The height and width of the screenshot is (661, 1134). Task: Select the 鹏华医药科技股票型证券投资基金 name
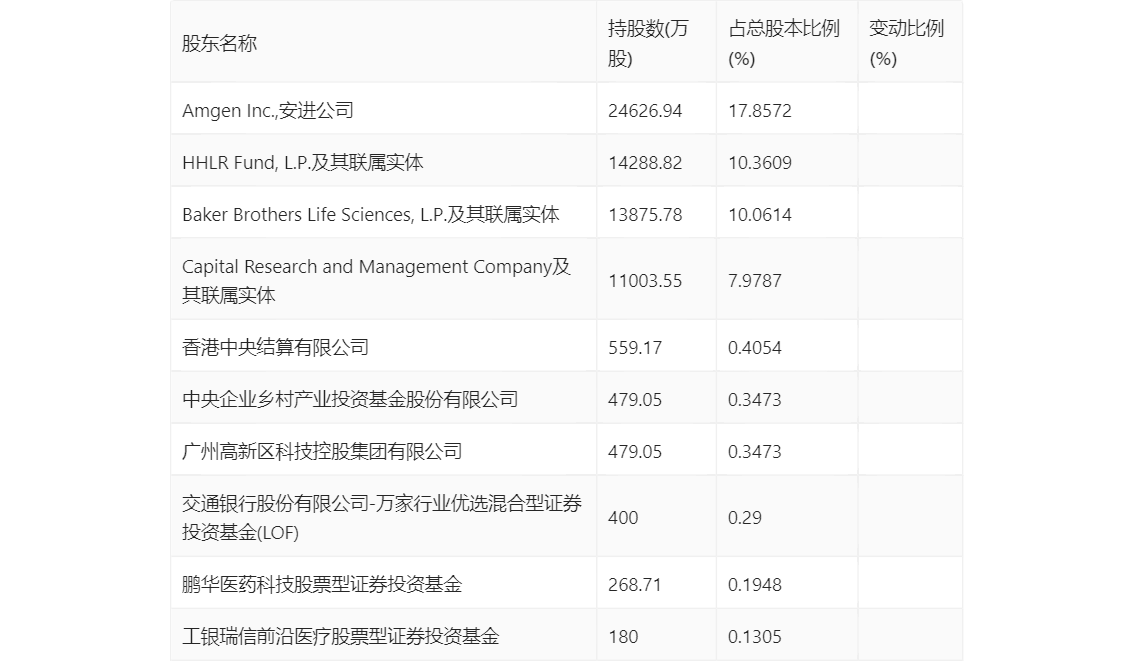[x=322, y=584]
